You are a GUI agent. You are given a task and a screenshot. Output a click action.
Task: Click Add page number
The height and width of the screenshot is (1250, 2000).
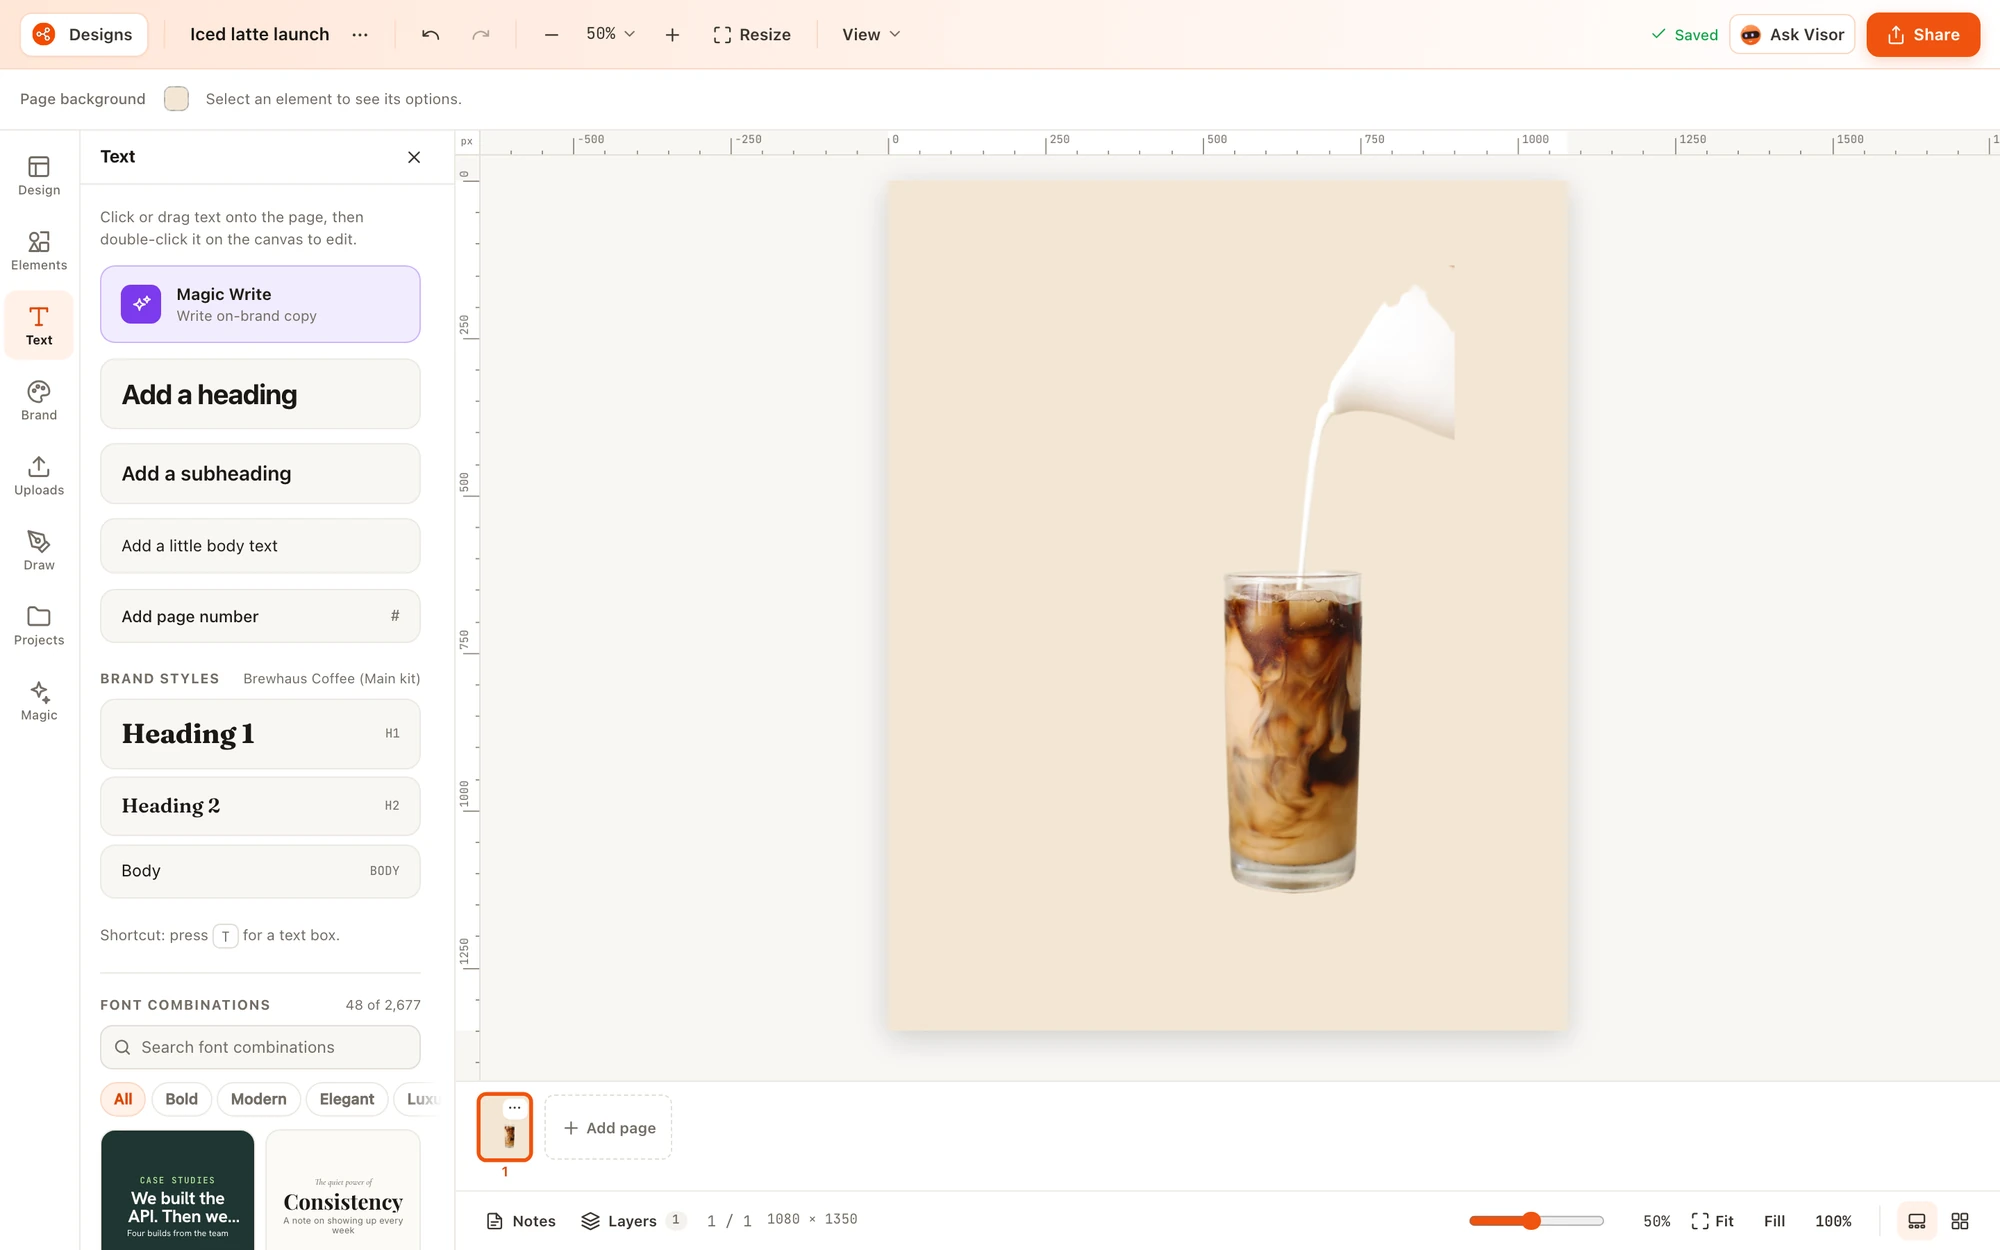[260, 617]
